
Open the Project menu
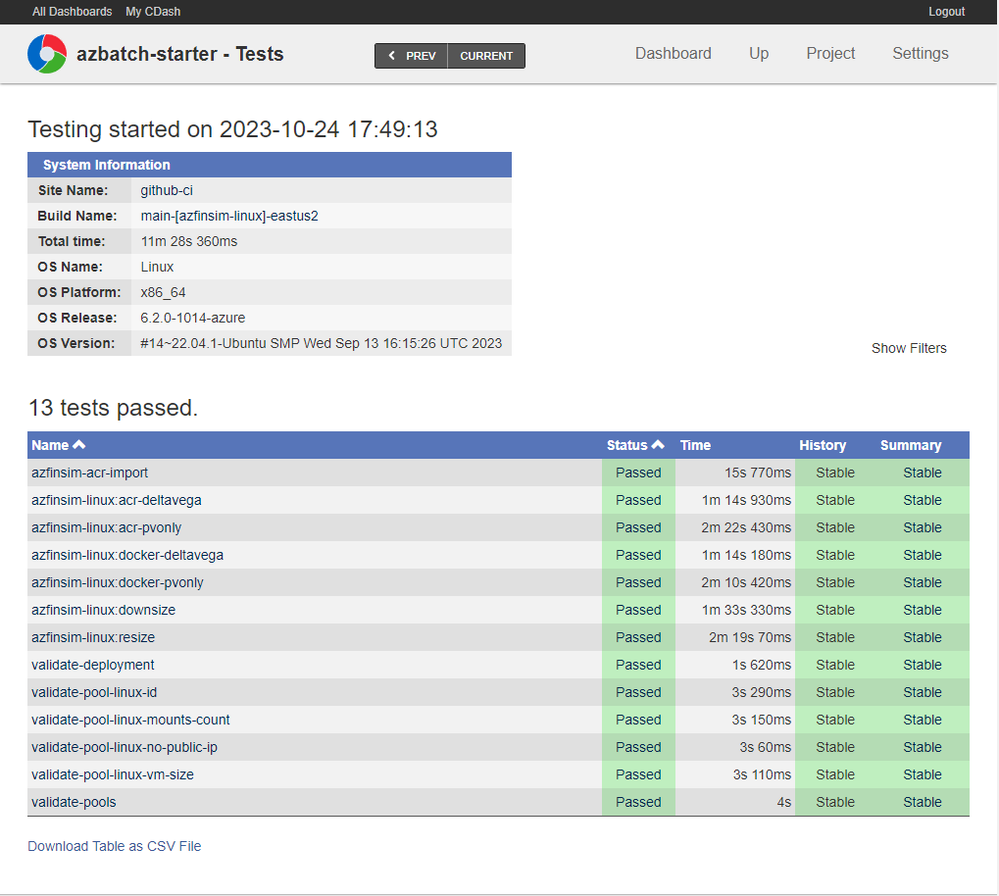point(830,54)
